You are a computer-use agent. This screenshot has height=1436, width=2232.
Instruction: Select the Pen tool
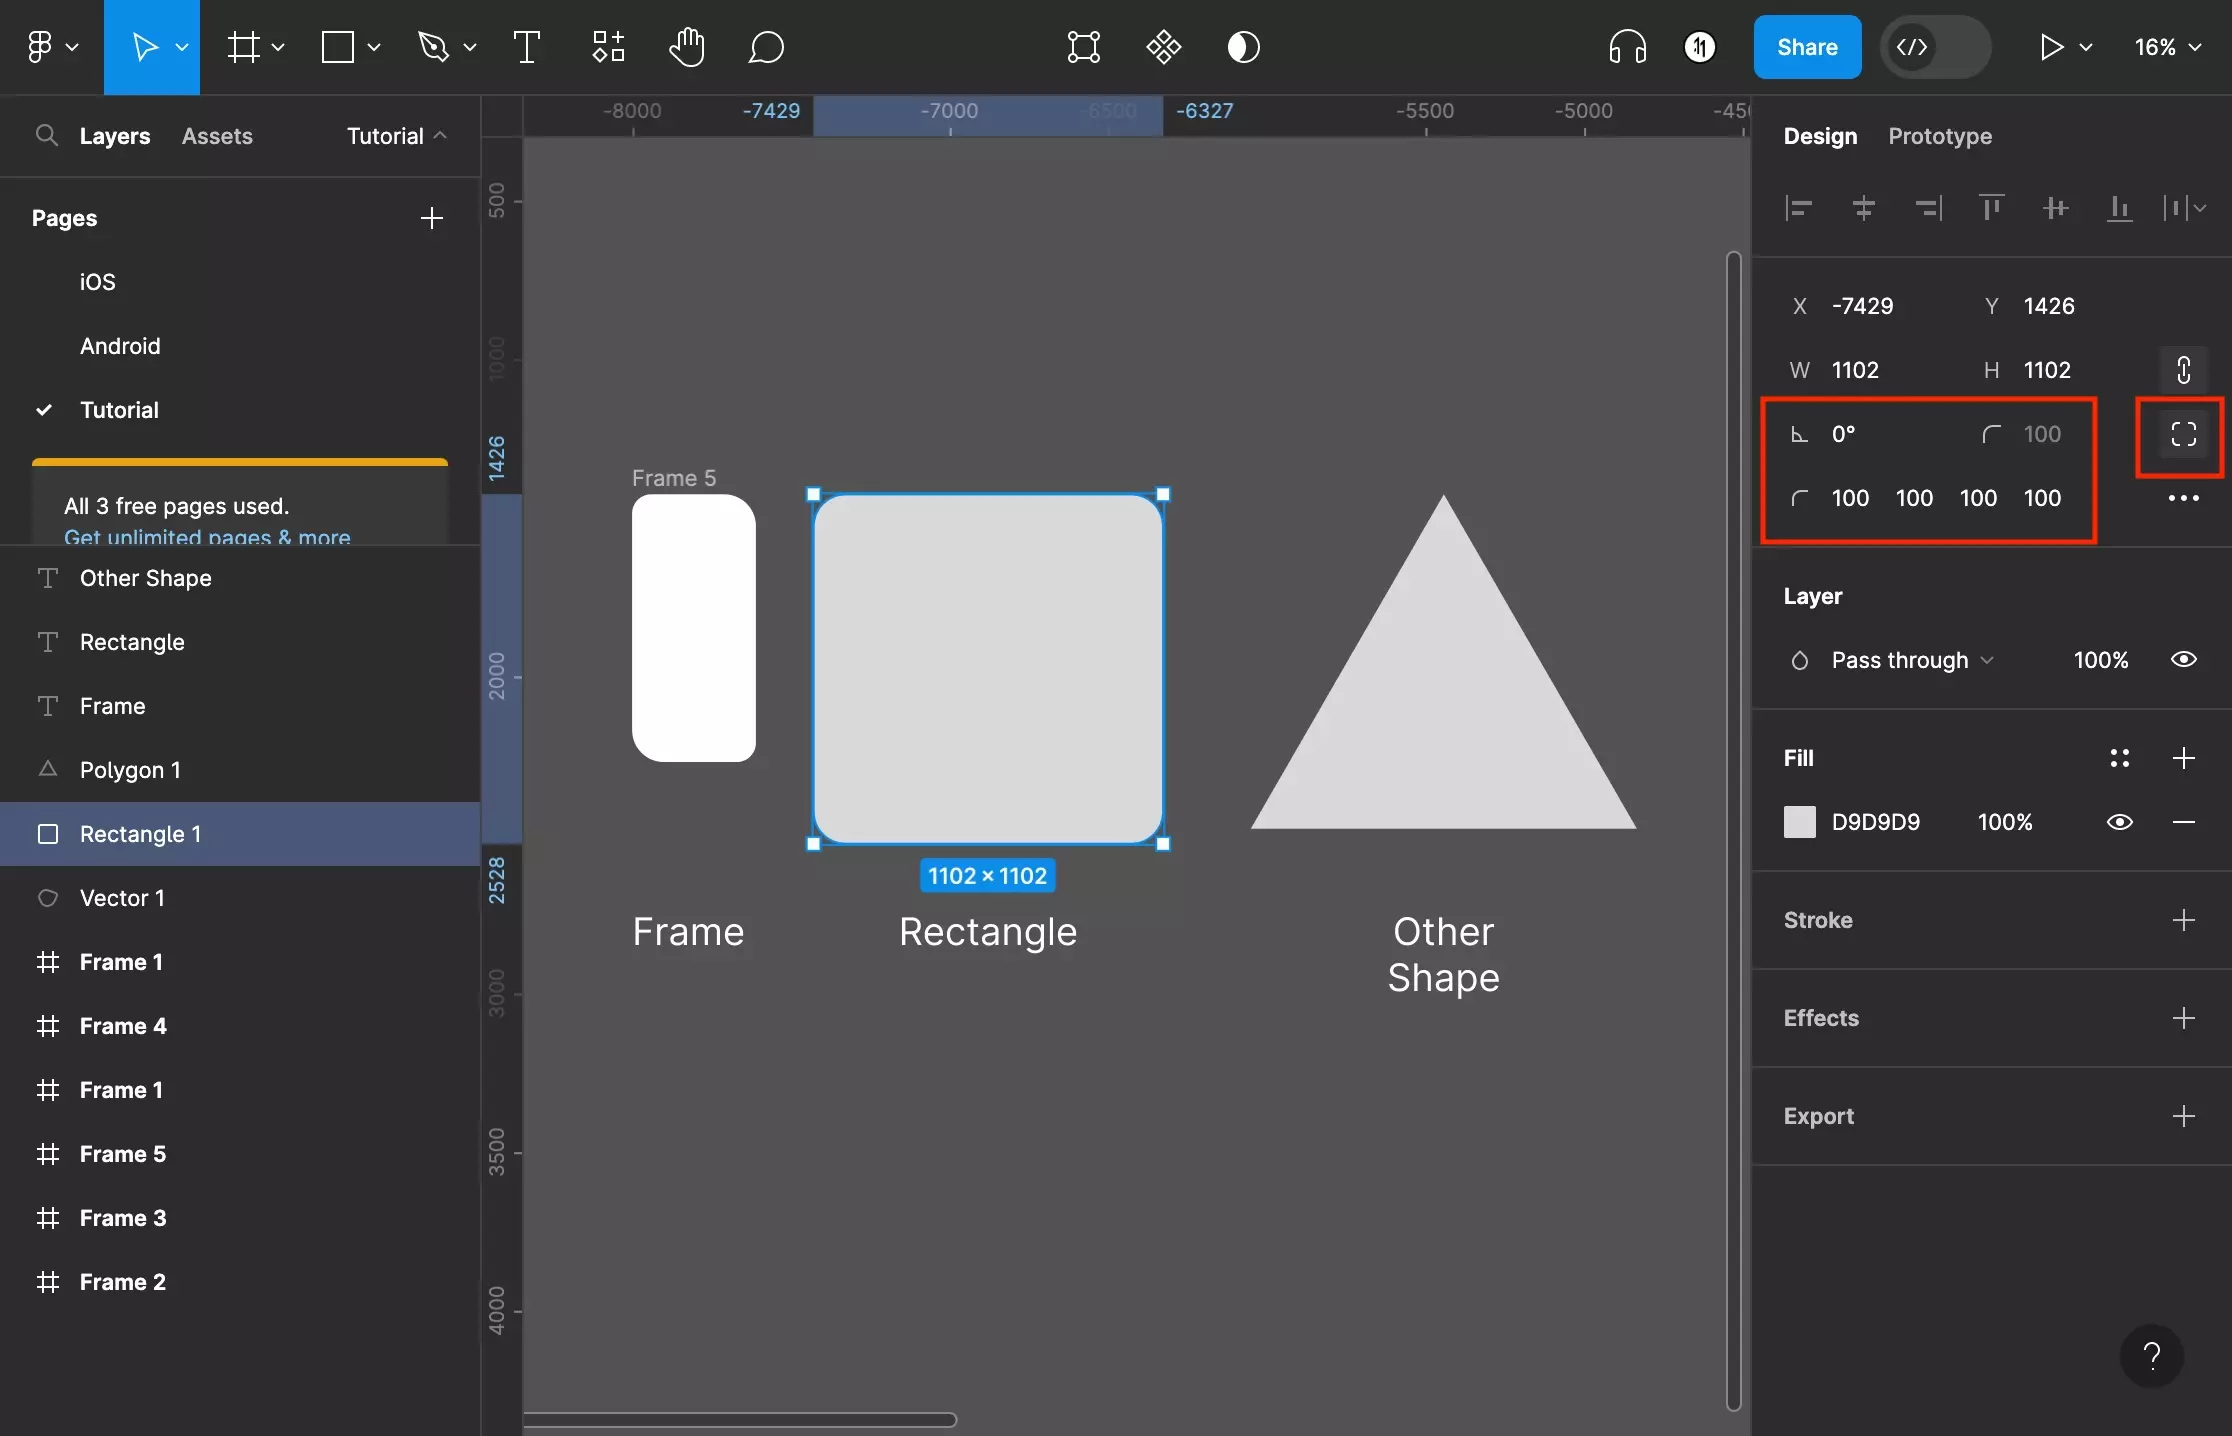point(433,47)
